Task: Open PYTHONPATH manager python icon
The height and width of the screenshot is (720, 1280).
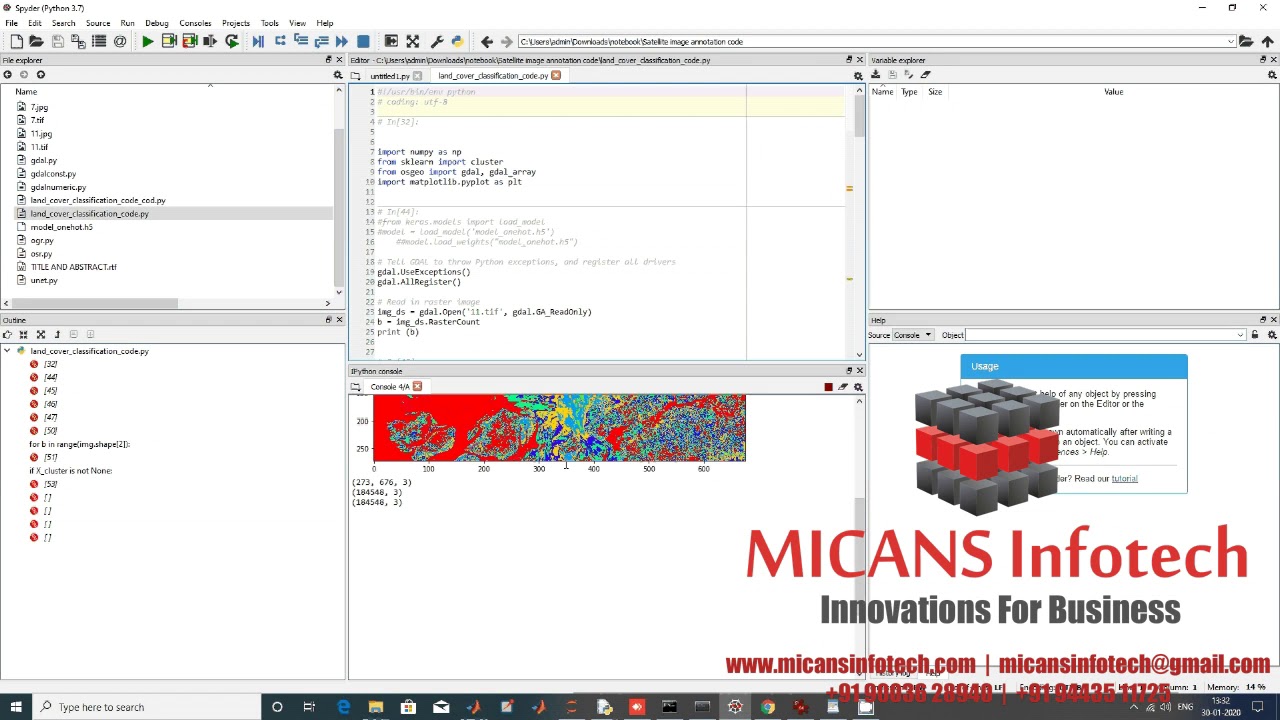Action: [457, 41]
